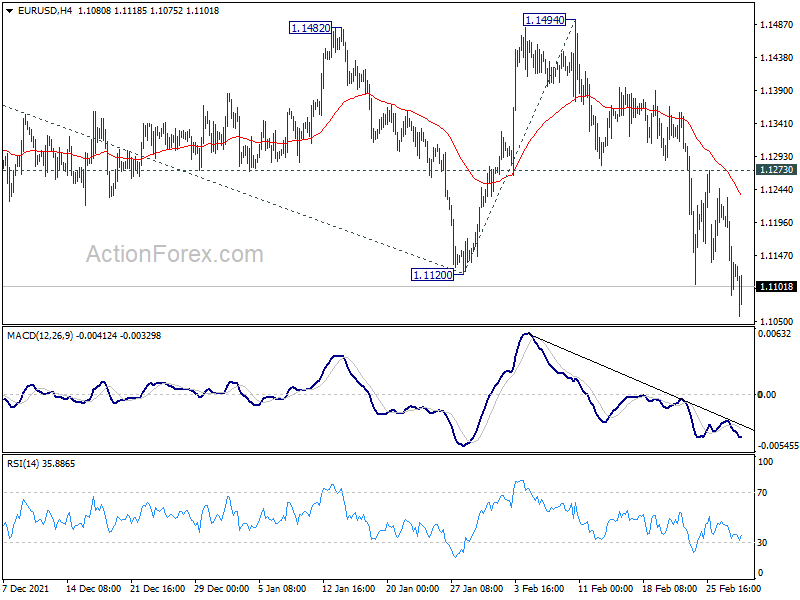Click the 1.12730 price level marker
The image size is (800, 600).
point(776,170)
